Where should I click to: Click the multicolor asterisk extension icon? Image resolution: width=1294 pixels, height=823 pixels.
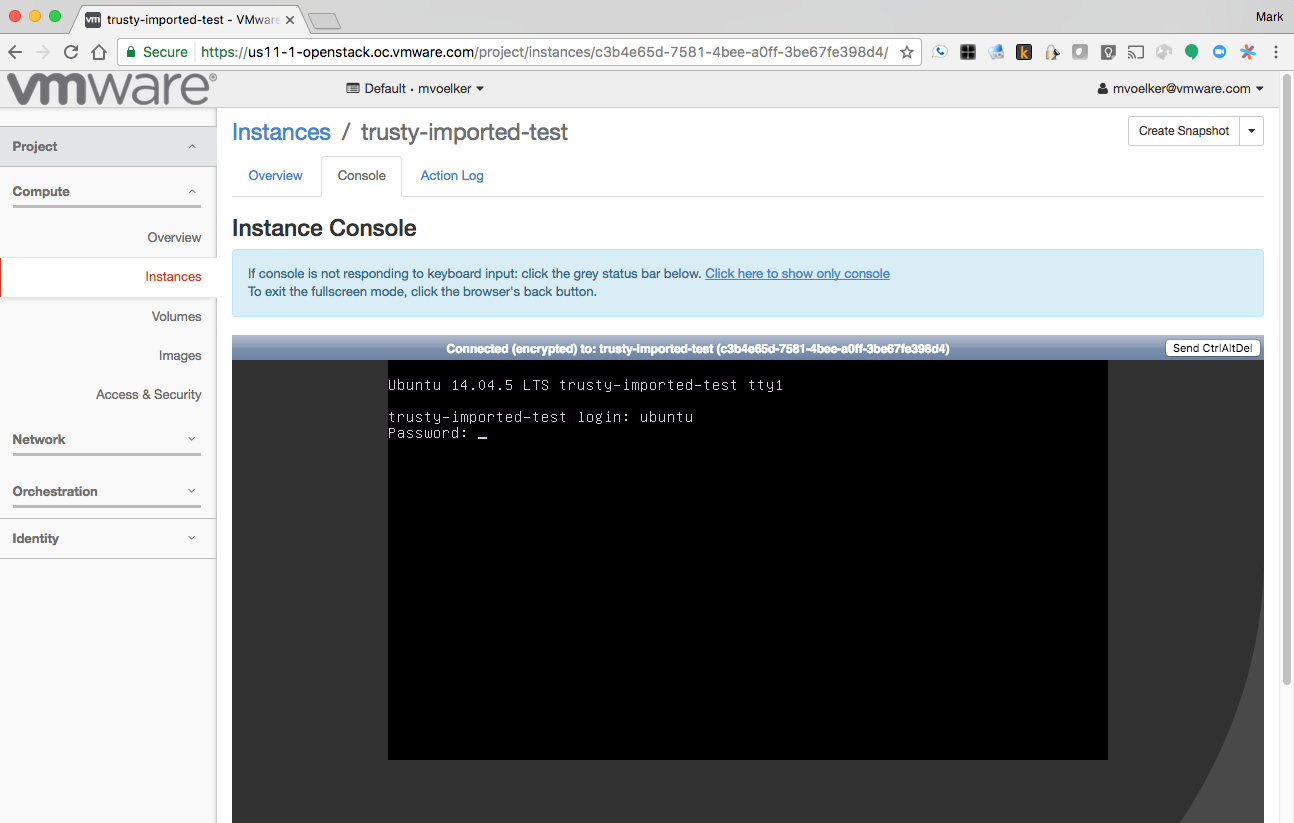point(1248,52)
